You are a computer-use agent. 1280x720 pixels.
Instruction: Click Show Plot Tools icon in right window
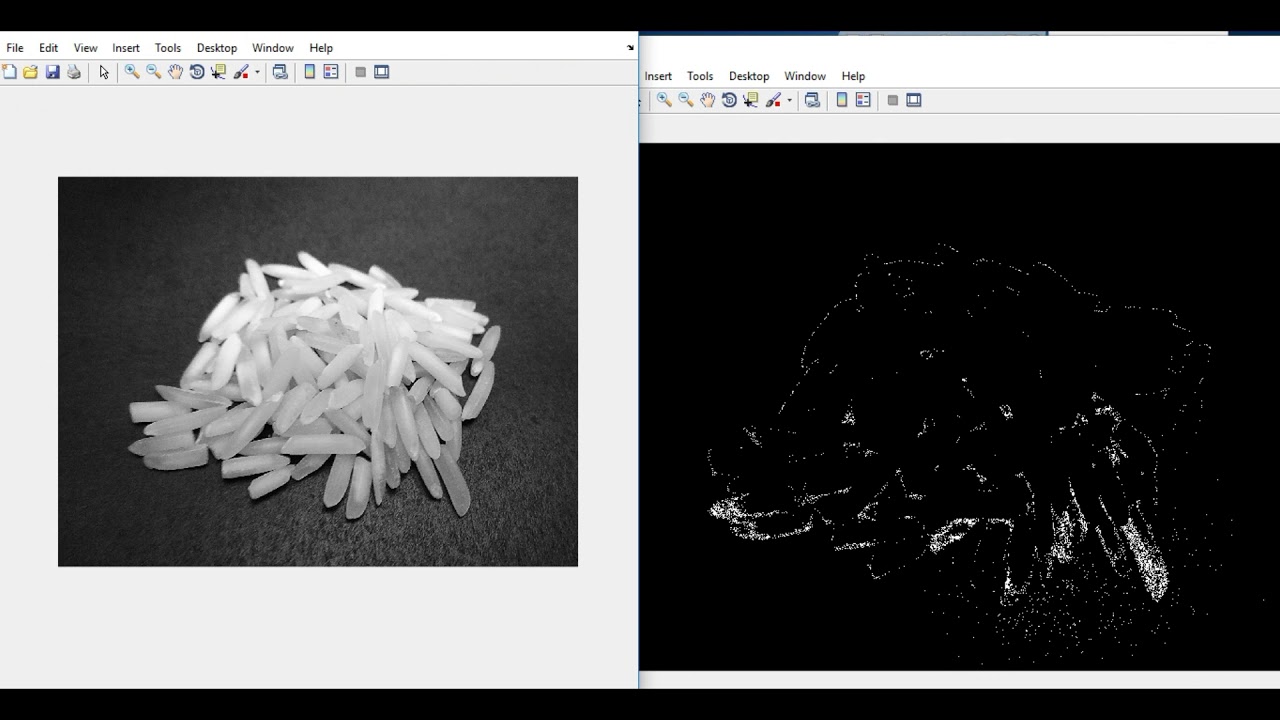pyautogui.click(x=914, y=100)
